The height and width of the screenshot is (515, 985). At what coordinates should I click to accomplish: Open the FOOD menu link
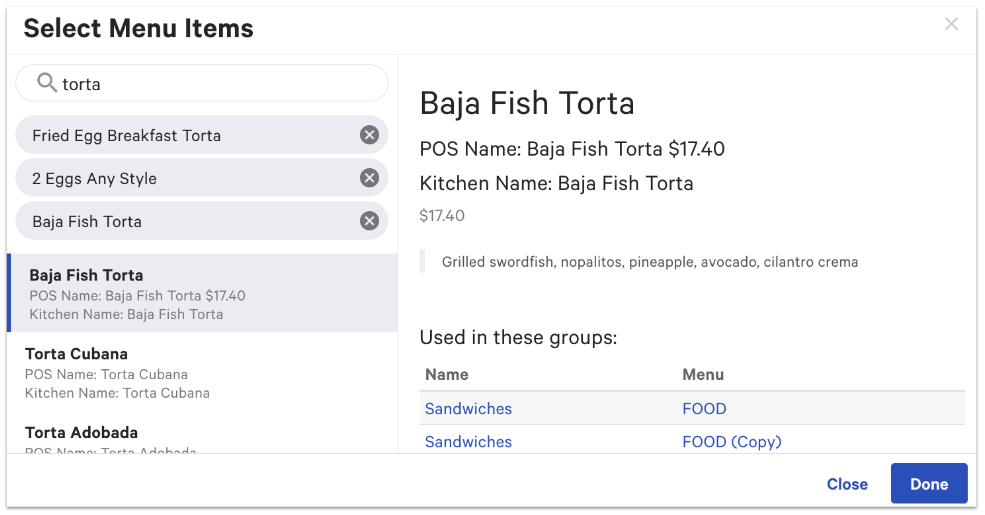tap(704, 408)
